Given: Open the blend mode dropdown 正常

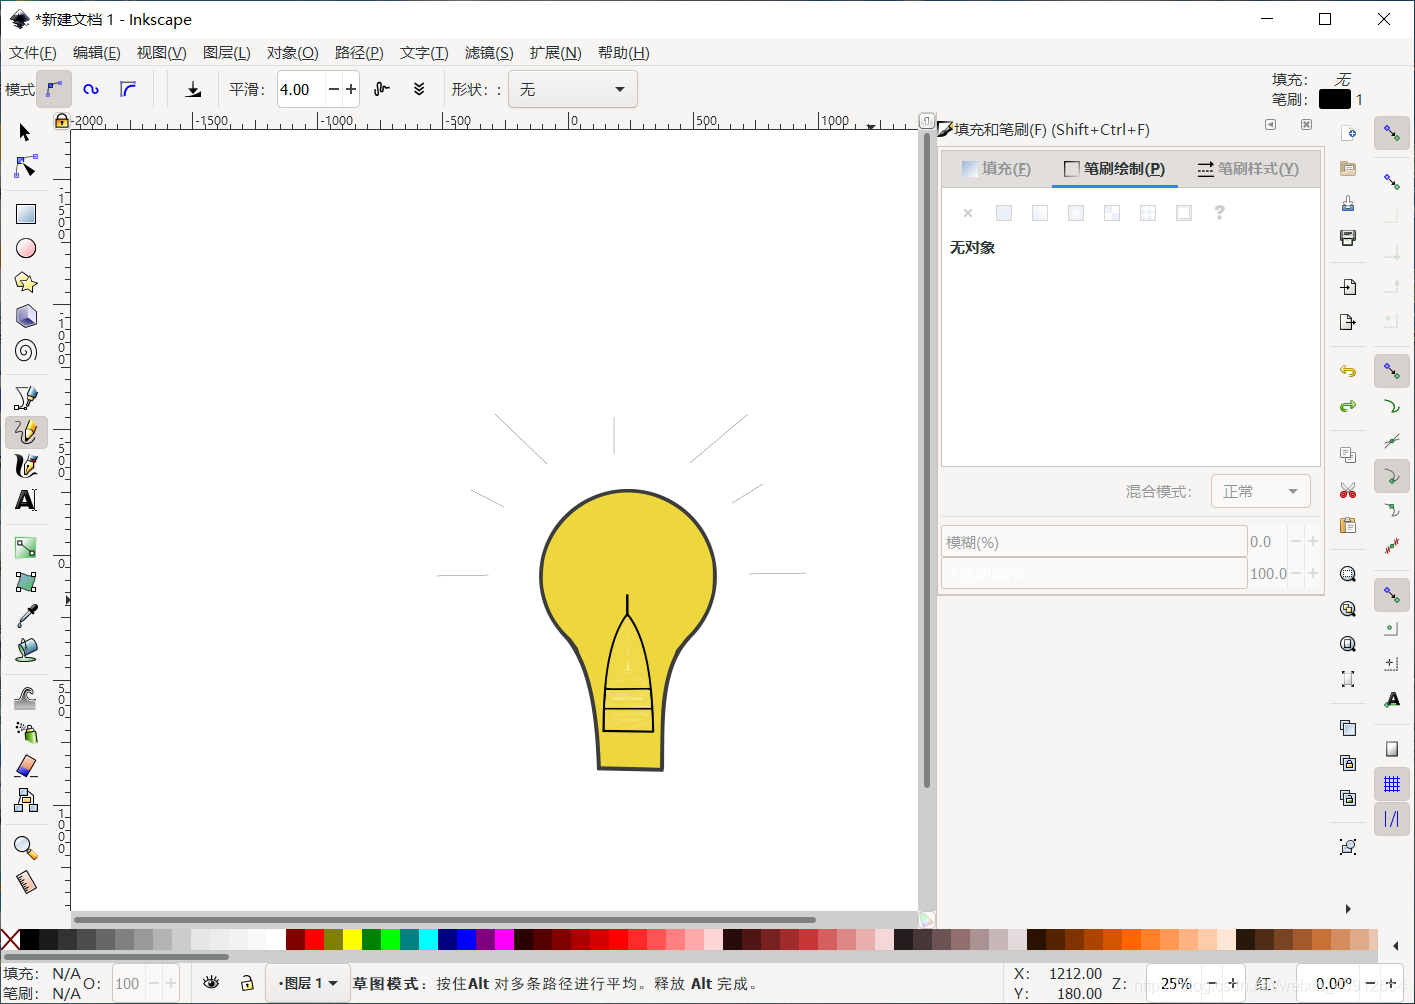Looking at the screenshot, I should [x=1261, y=491].
